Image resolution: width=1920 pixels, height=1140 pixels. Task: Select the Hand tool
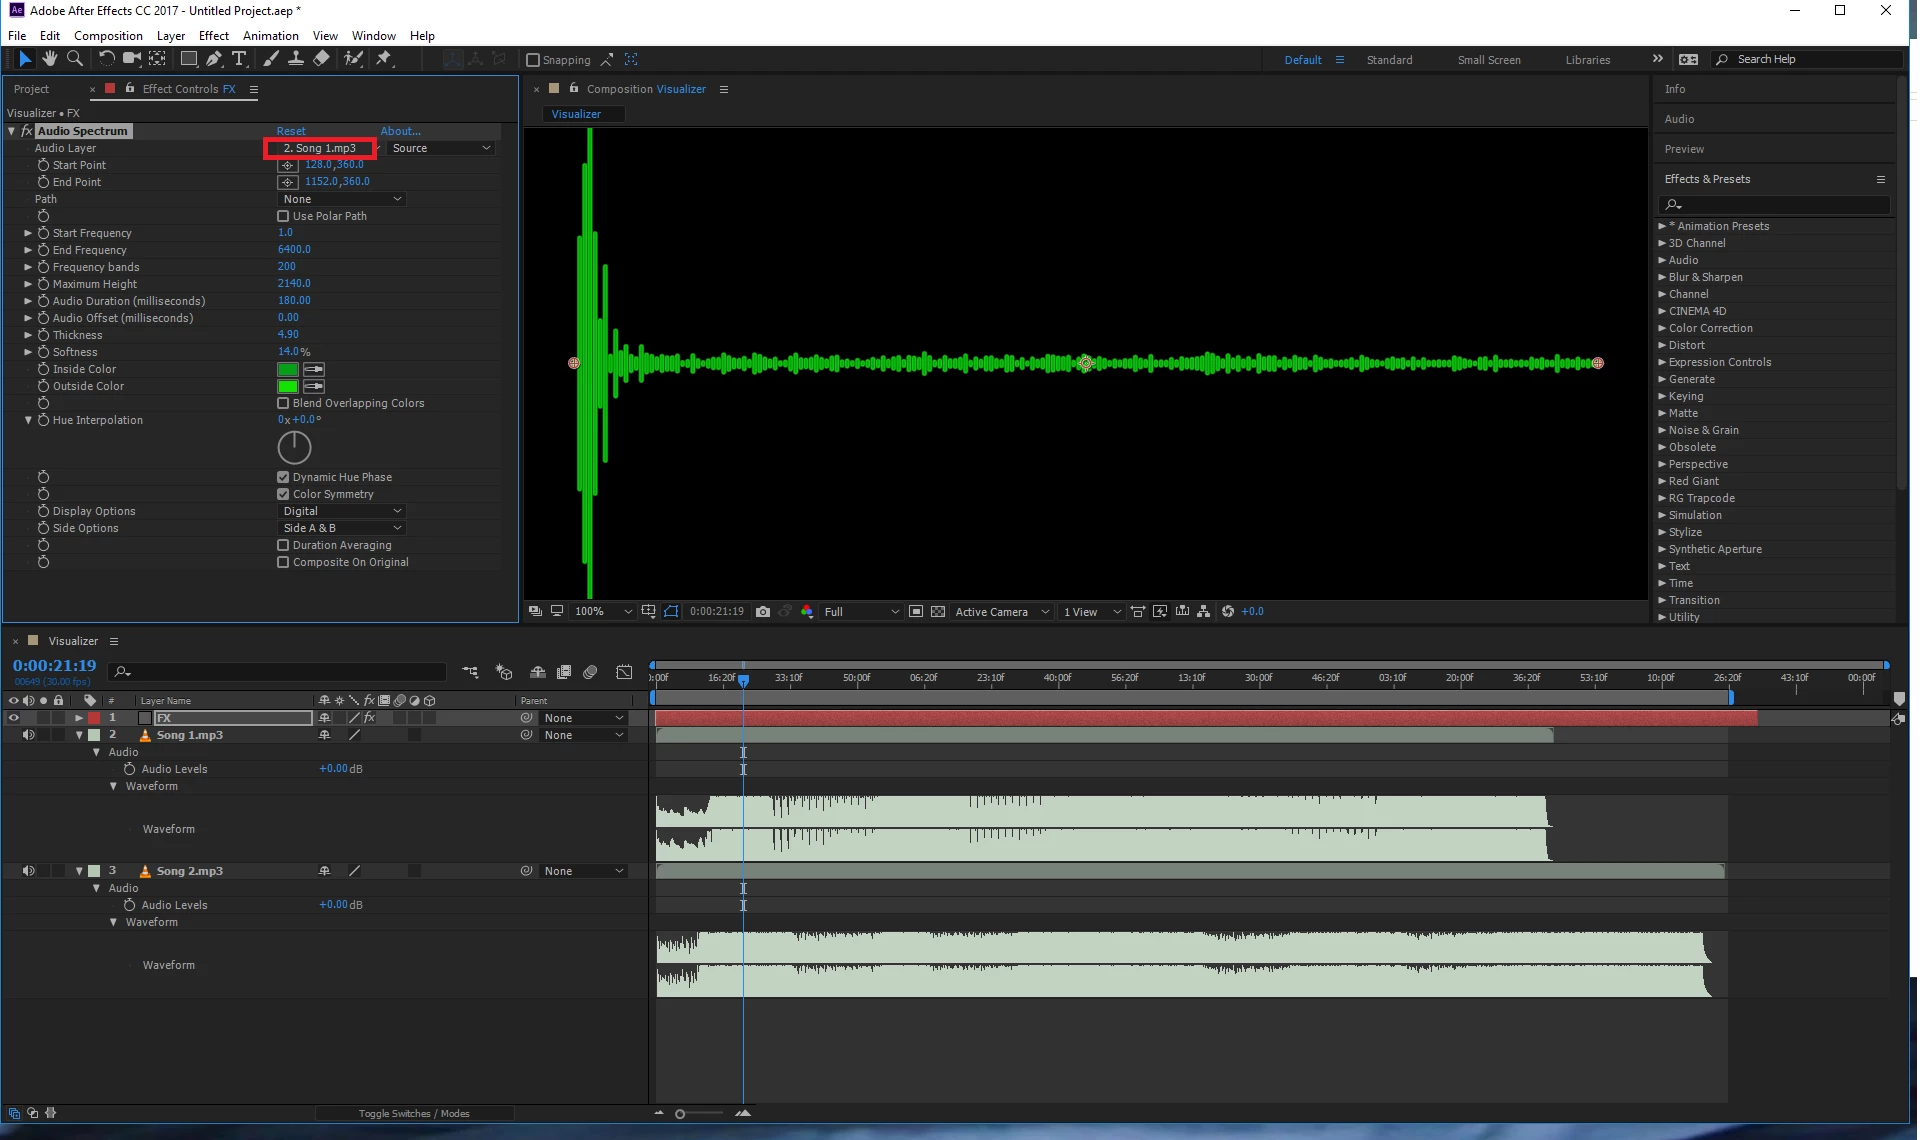coord(49,59)
